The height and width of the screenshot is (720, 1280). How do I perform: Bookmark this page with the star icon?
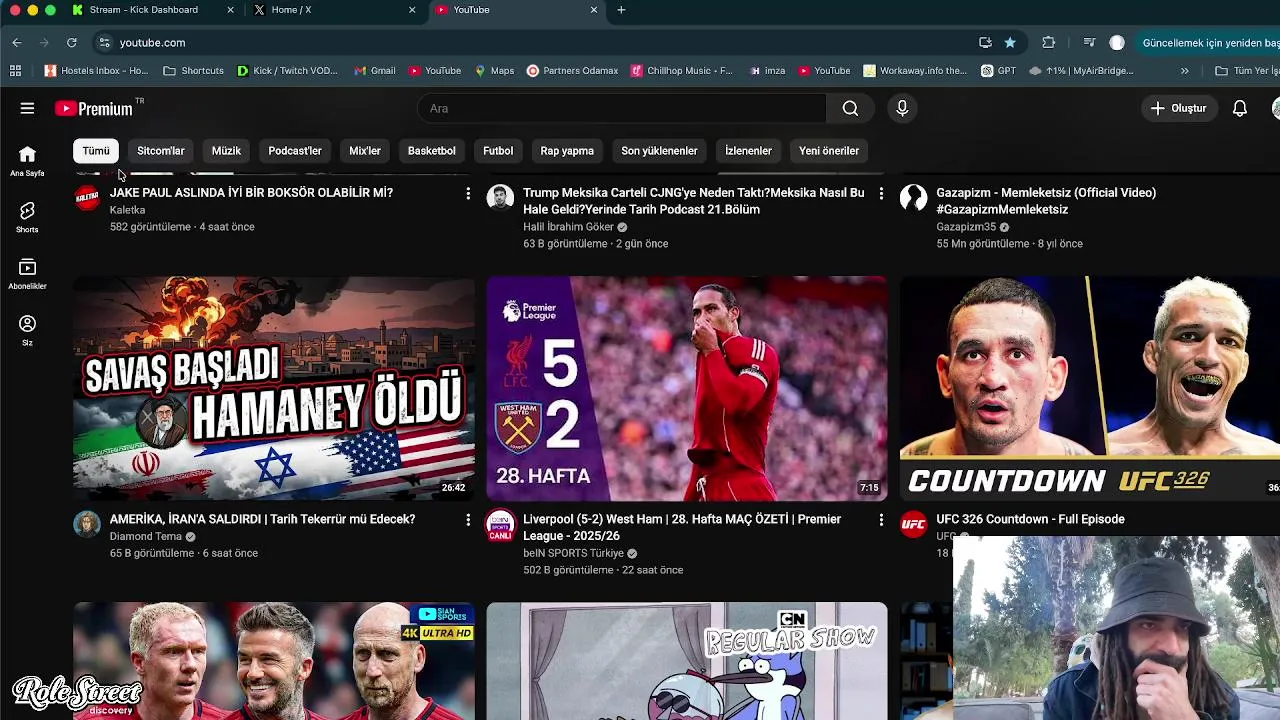coord(1010,43)
